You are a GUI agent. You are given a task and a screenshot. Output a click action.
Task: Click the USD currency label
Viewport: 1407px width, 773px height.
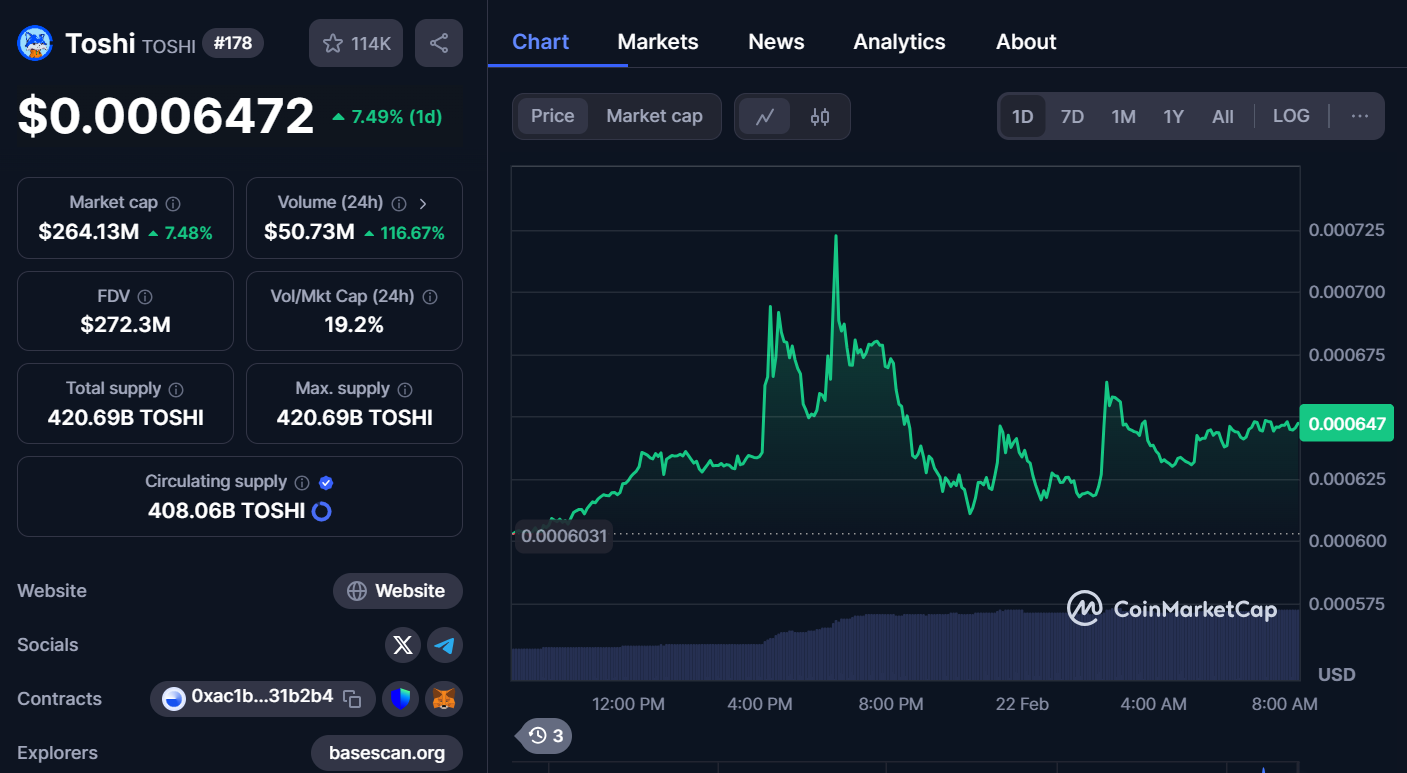pos(1337,674)
